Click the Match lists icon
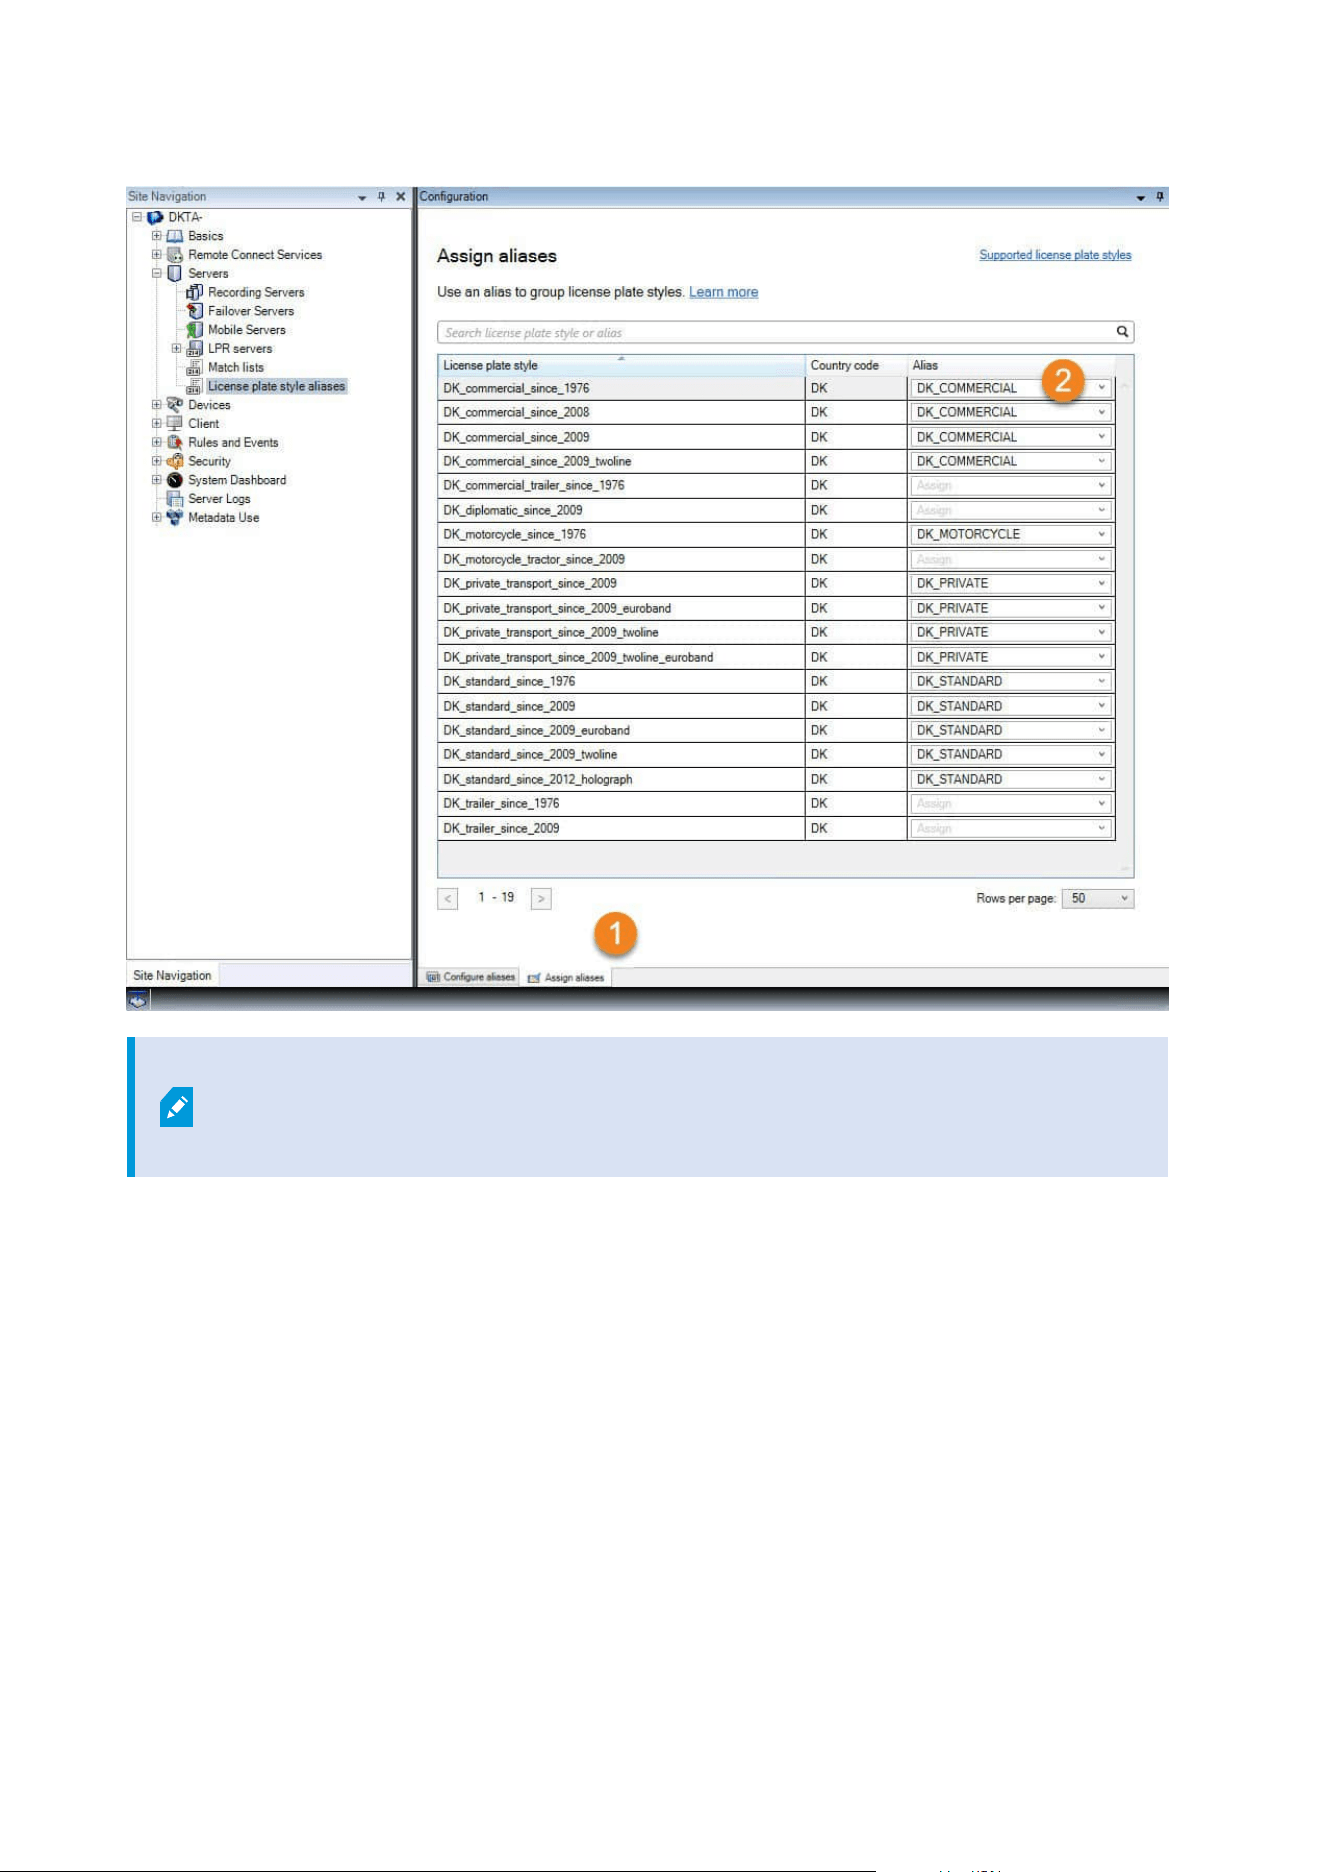This screenshot has height=1872, width=1324. (x=195, y=367)
